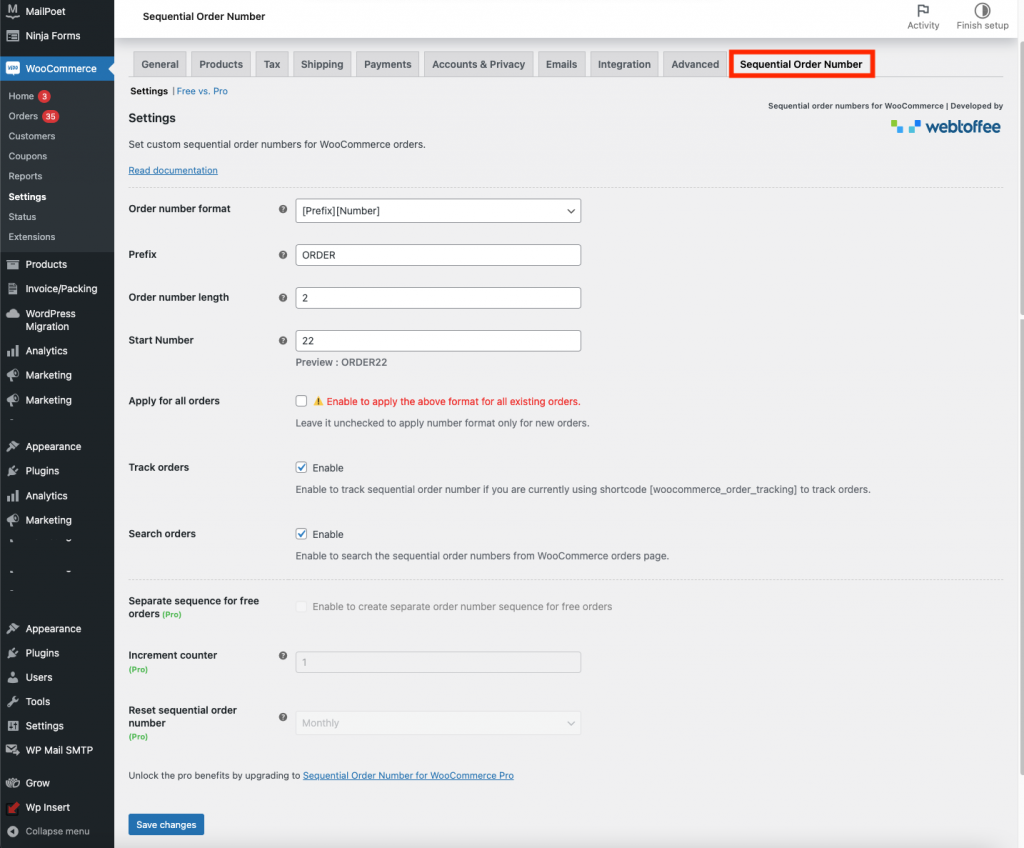Click the Settings sub-navigation link
This screenshot has width=1024, height=848.
pos(149,91)
